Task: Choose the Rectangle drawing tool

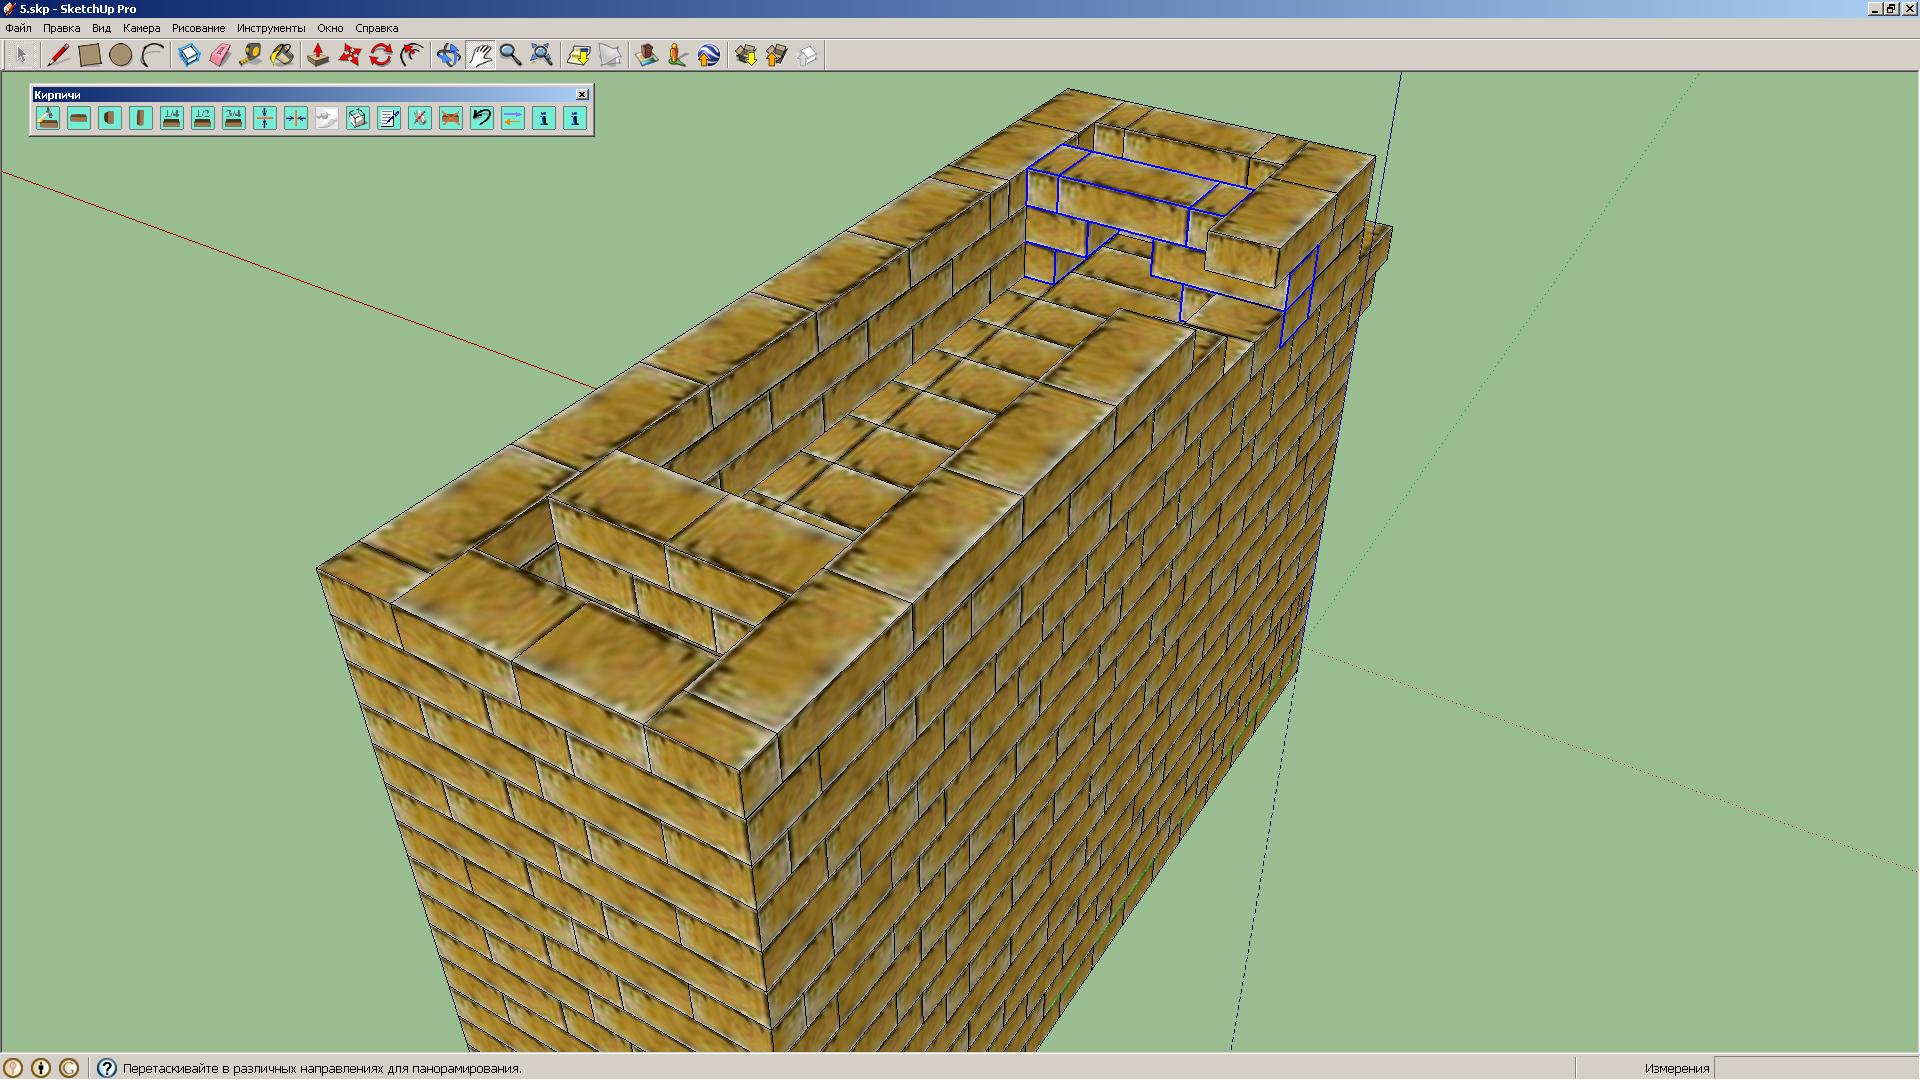Action: pos(90,55)
